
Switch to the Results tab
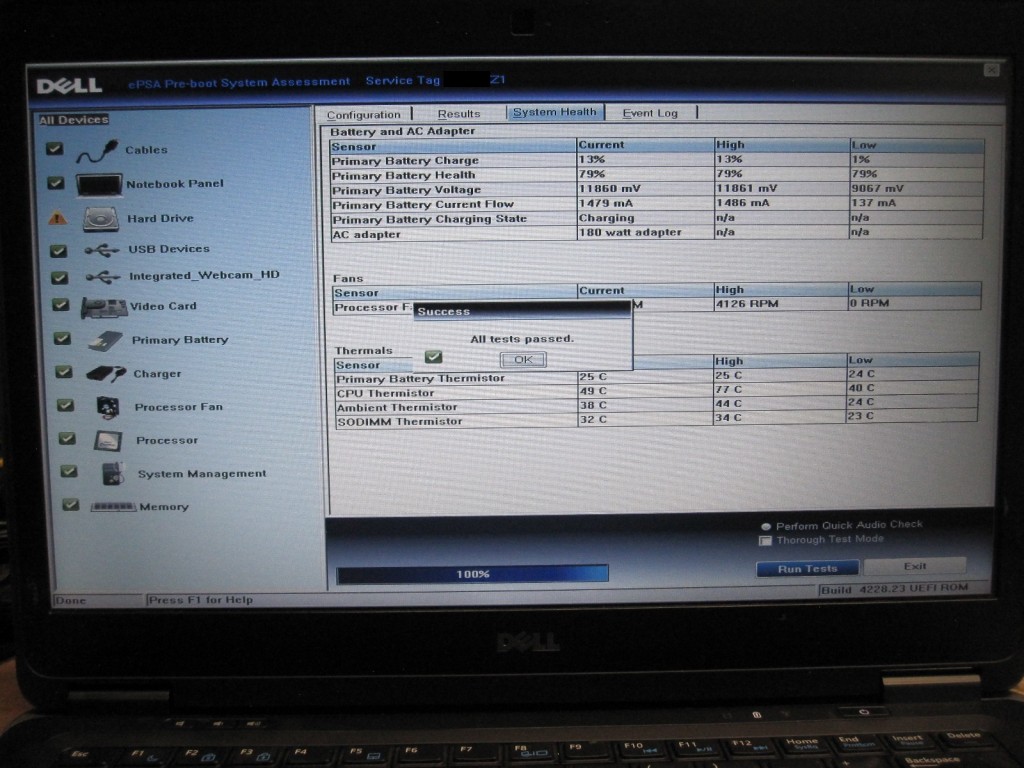pyautogui.click(x=459, y=114)
